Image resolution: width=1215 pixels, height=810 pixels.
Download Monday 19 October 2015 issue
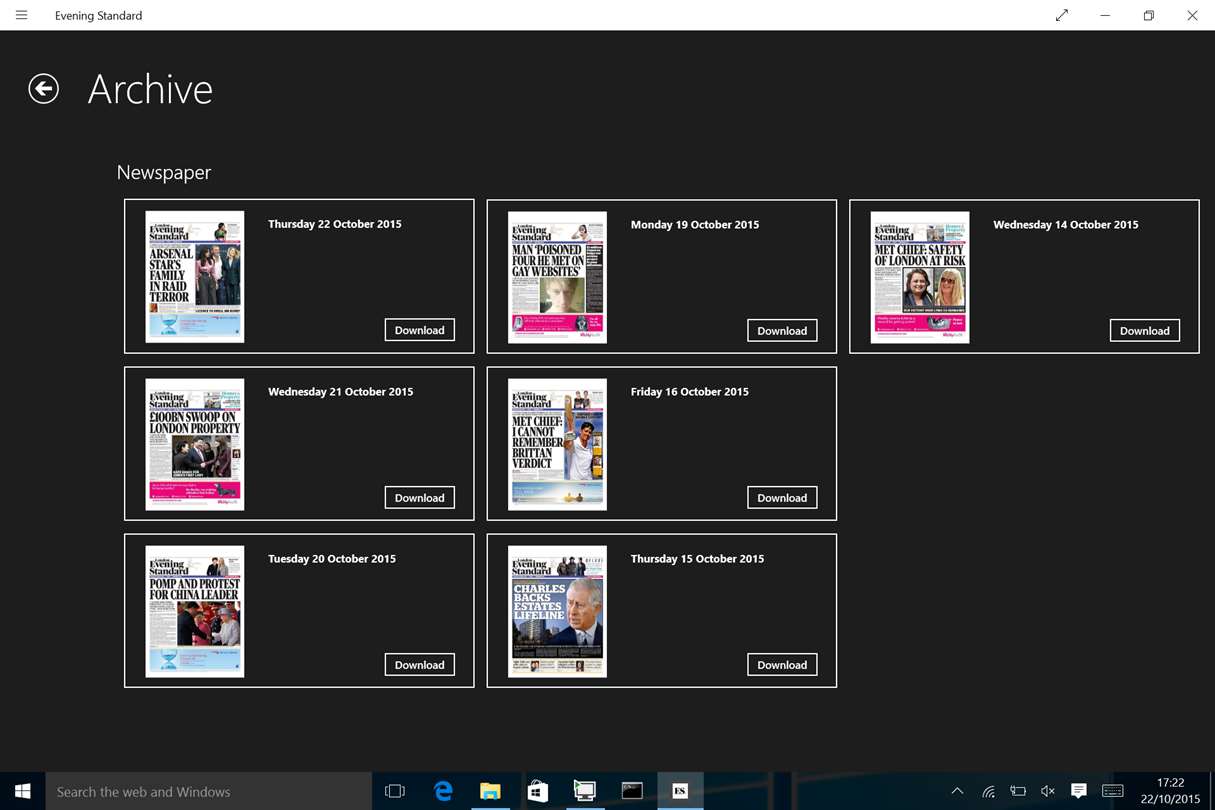pyautogui.click(x=782, y=330)
